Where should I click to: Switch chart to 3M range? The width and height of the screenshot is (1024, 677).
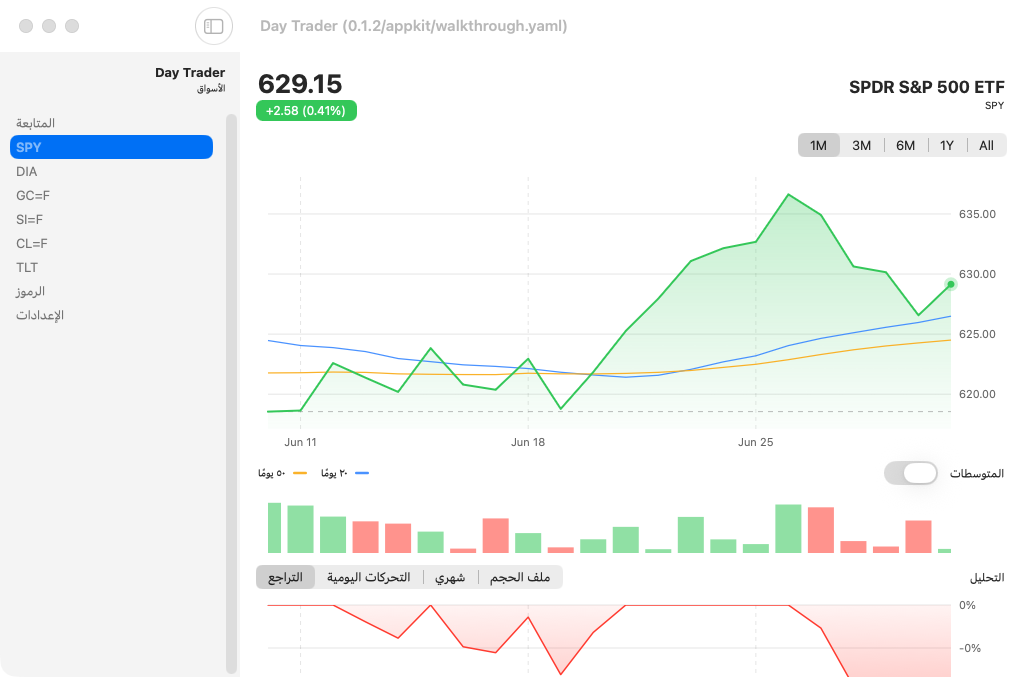[861, 146]
